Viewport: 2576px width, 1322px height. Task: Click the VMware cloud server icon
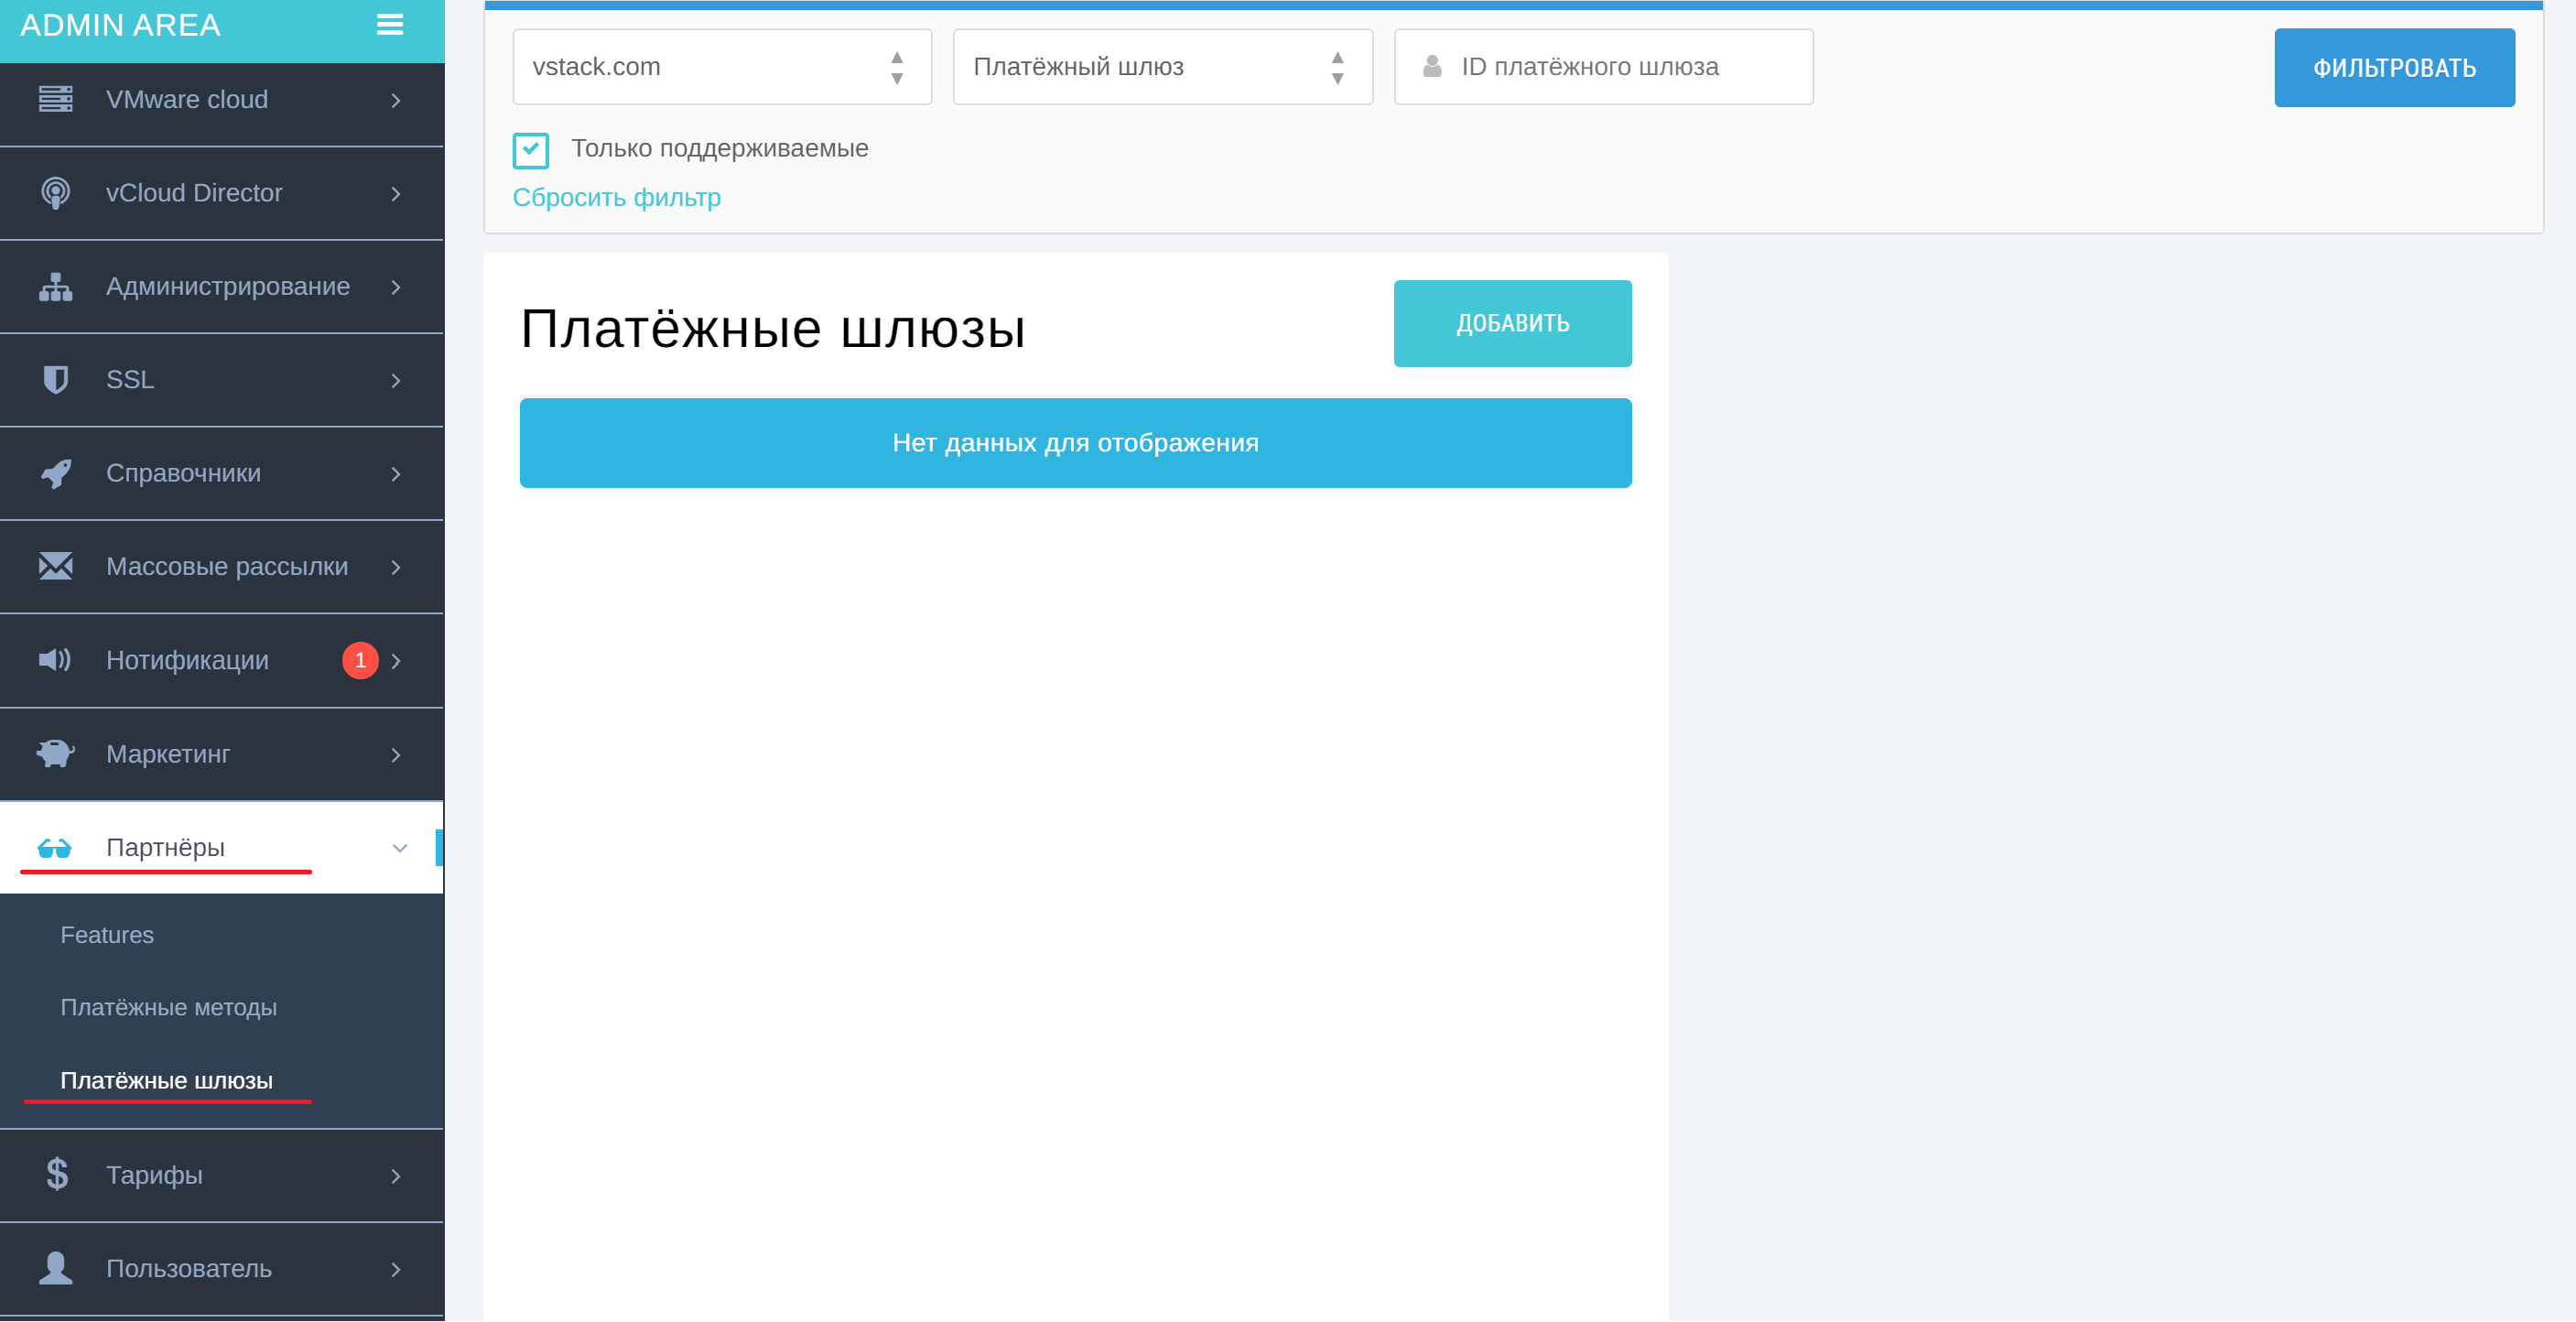(x=55, y=99)
